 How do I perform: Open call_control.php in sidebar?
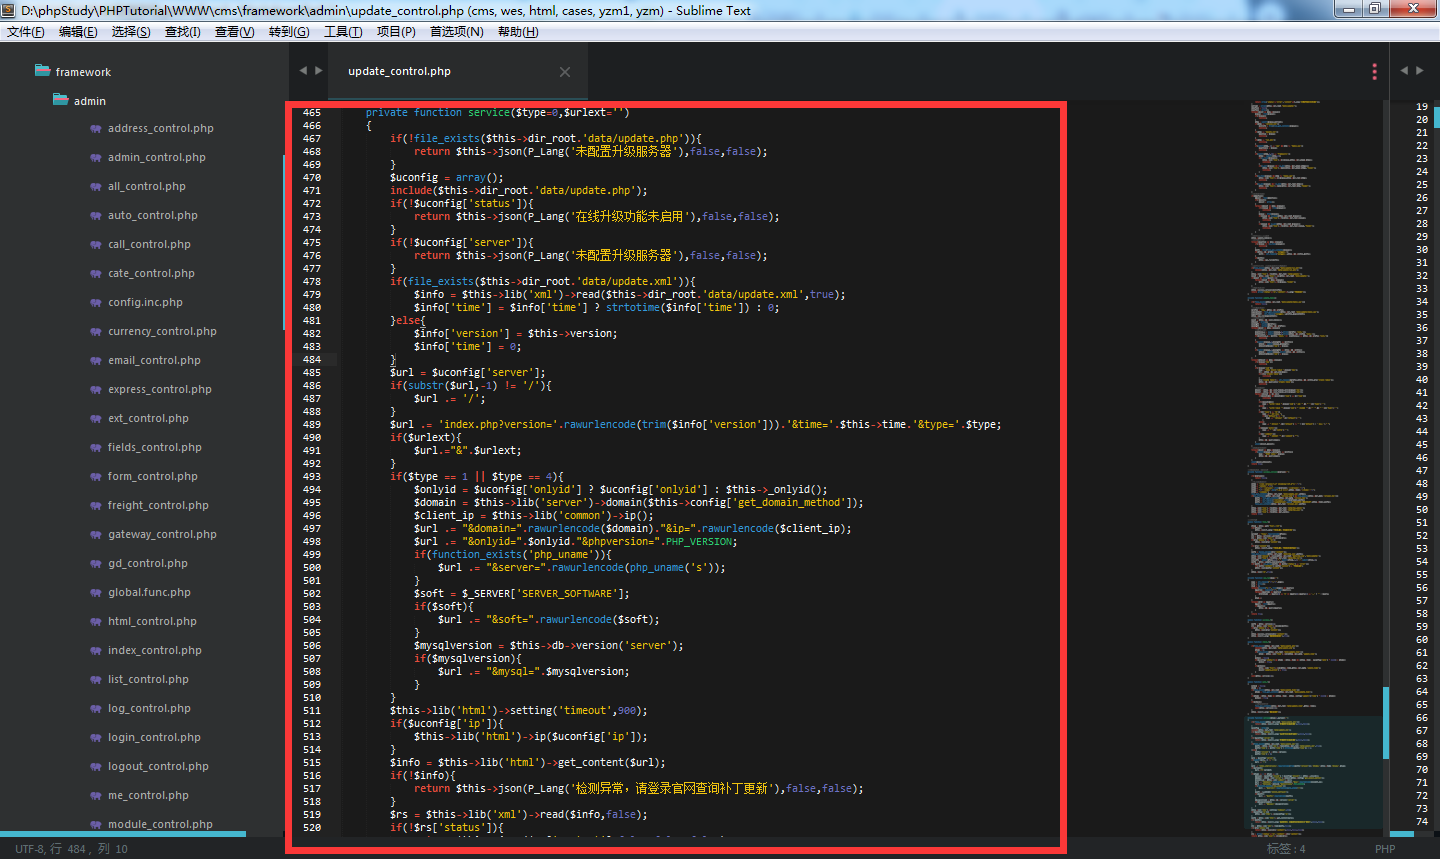(149, 244)
